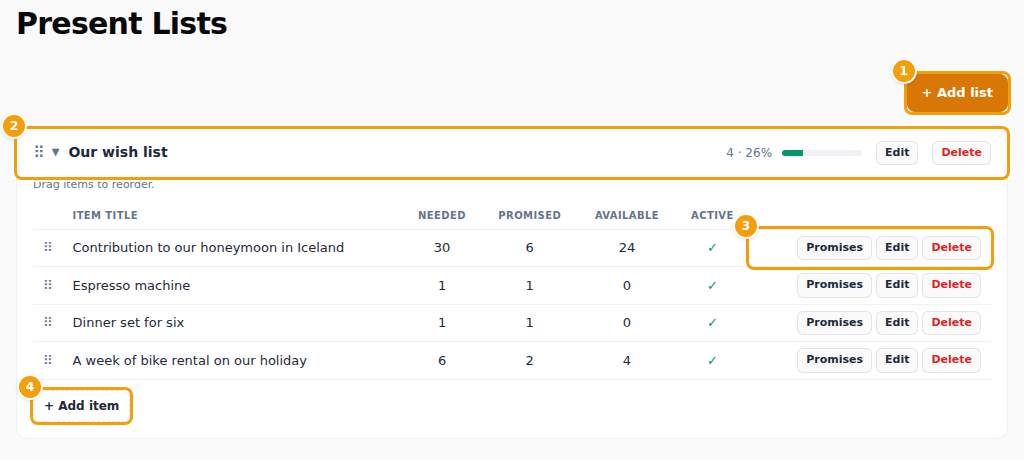Grab the drag handle beside Our wish list
The width and height of the screenshot is (1024, 460).
click(x=39, y=152)
